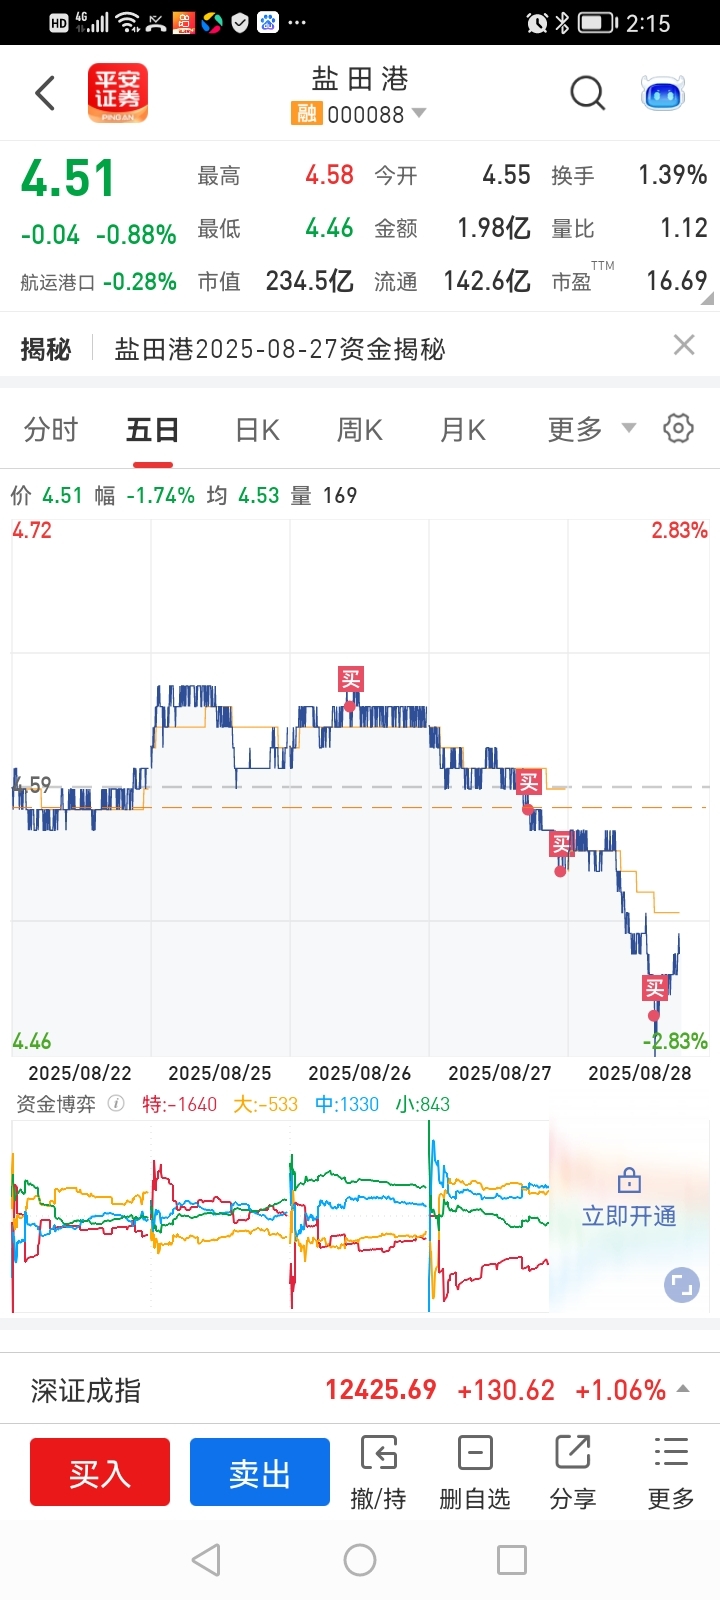
Task: Tap the fullscreen expand icon on chart
Action: click(681, 1285)
